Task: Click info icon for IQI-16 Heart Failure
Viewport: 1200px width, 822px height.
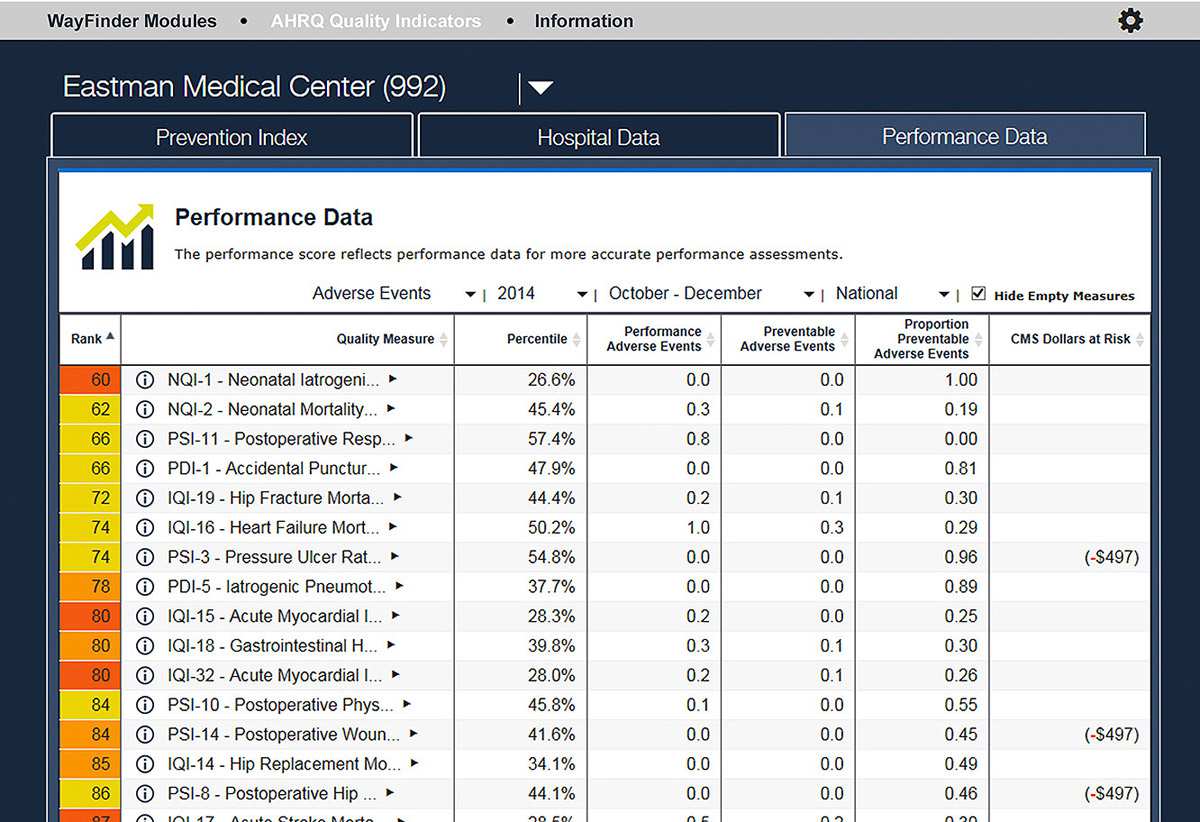Action: pyautogui.click(x=145, y=527)
